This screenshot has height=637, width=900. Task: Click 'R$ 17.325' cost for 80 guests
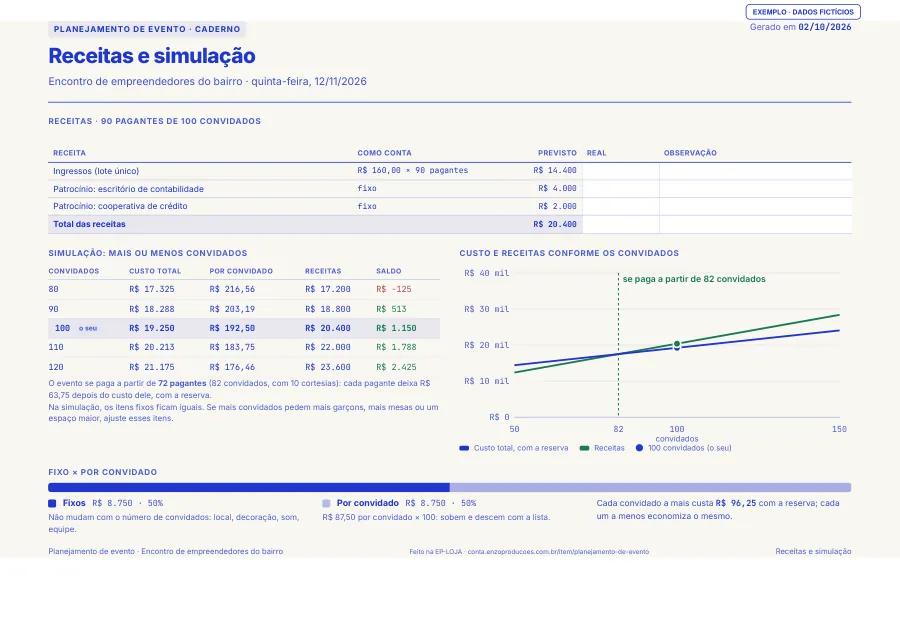(x=152, y=289)
